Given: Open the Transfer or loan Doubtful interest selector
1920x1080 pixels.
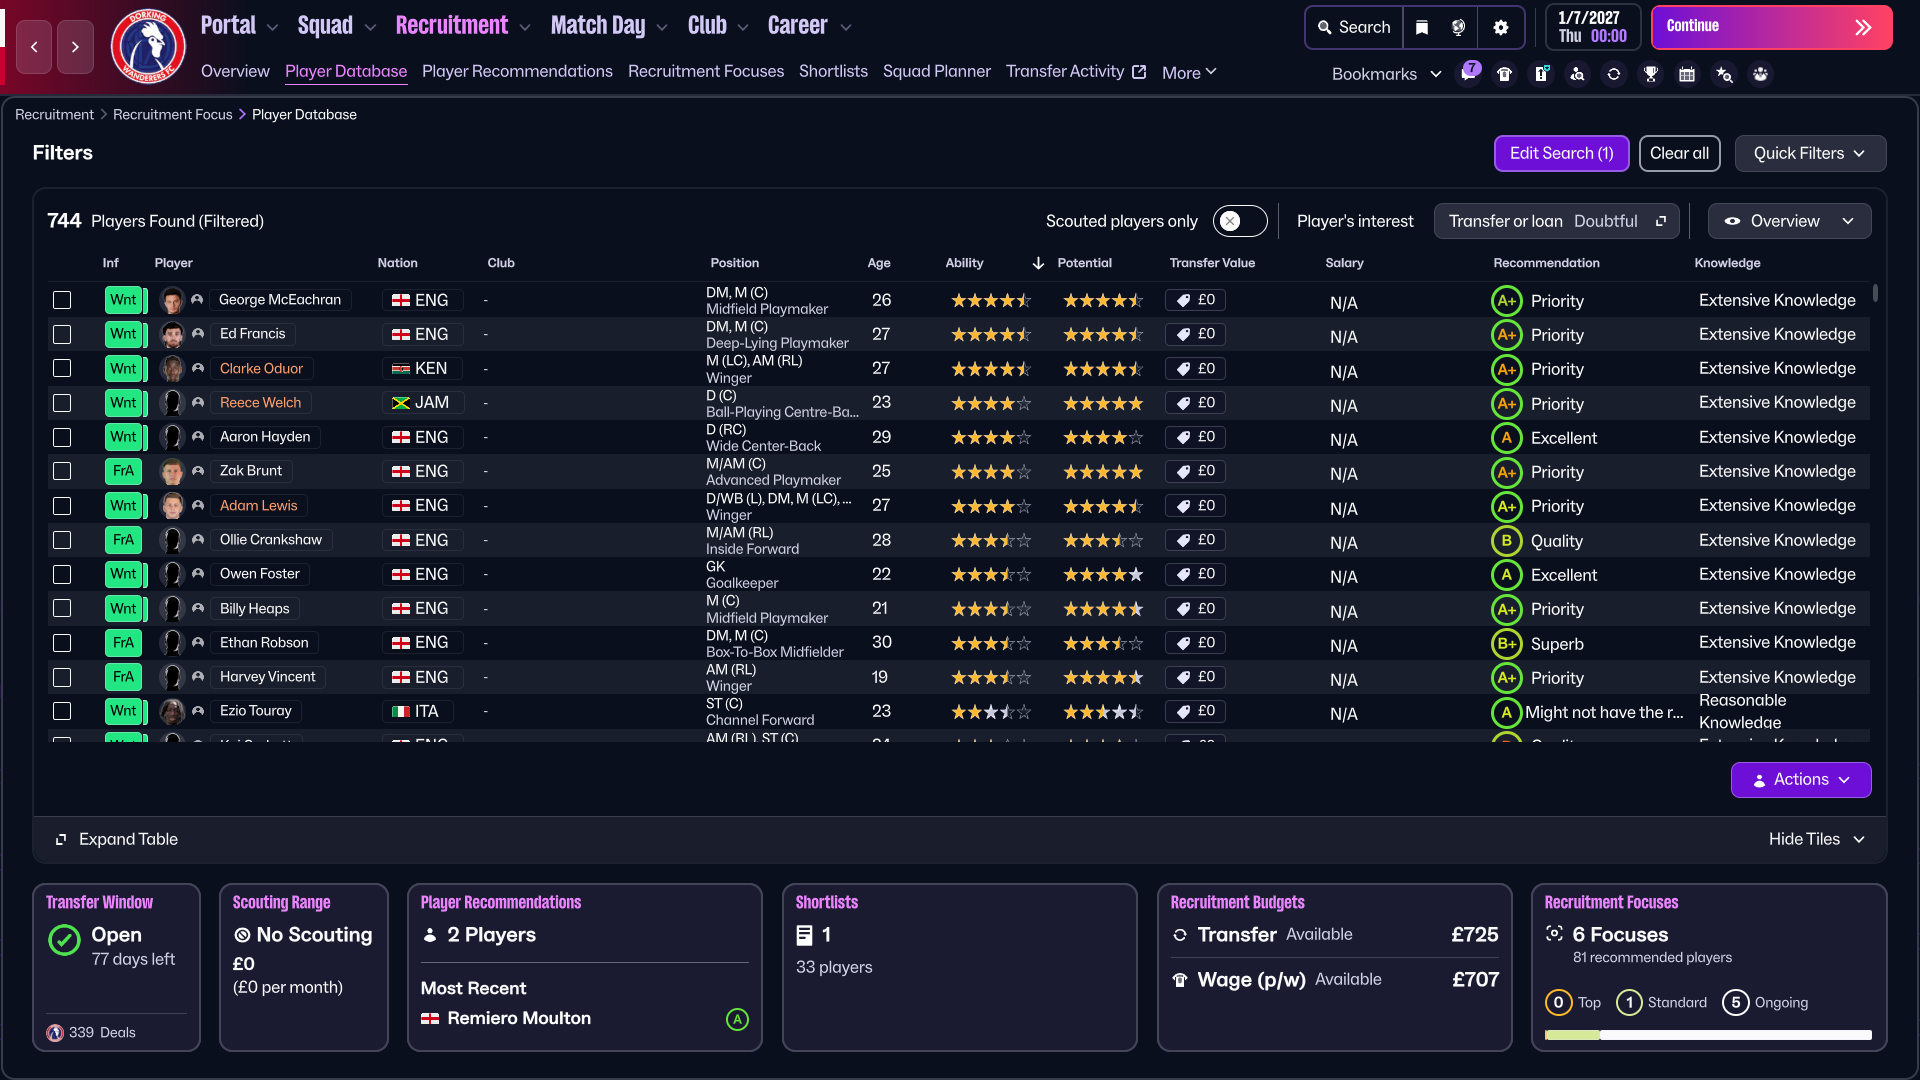Looking at the screenshot, I should (x=1556, y=221).
